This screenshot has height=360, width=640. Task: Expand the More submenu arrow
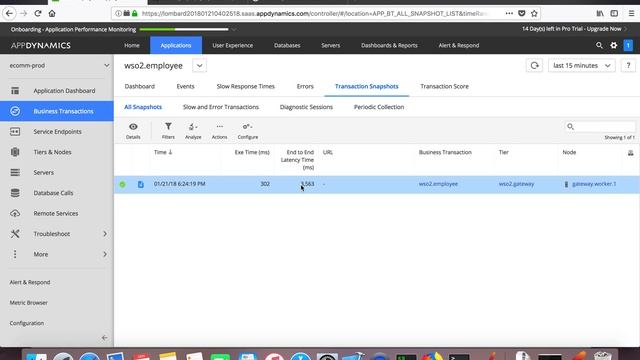105,254
